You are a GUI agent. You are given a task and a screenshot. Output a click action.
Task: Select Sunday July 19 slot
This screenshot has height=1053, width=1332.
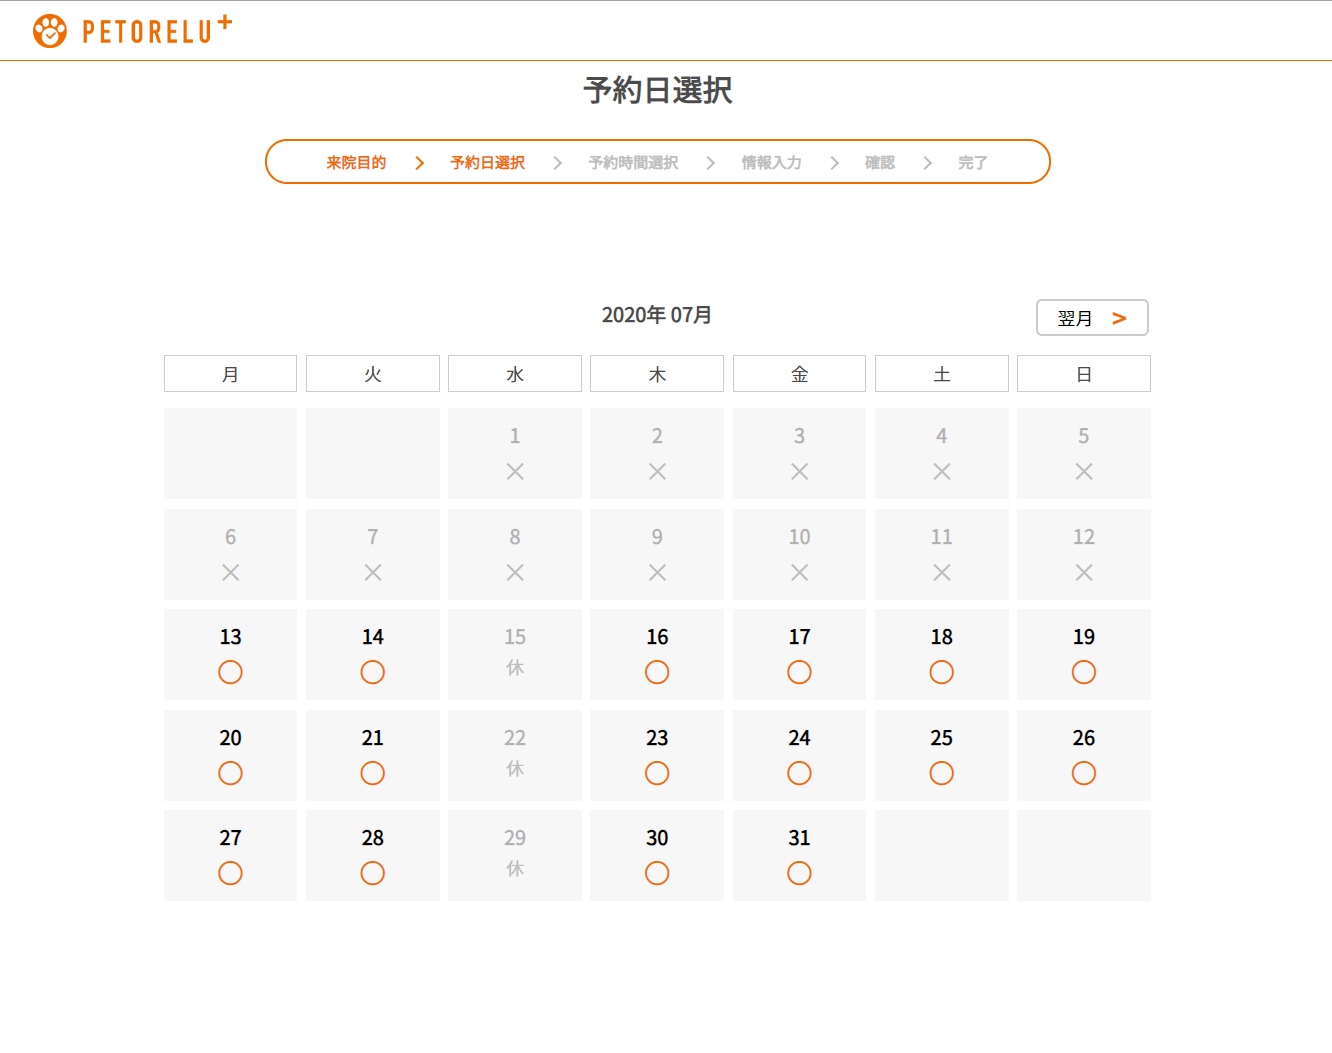point(1084,655)
